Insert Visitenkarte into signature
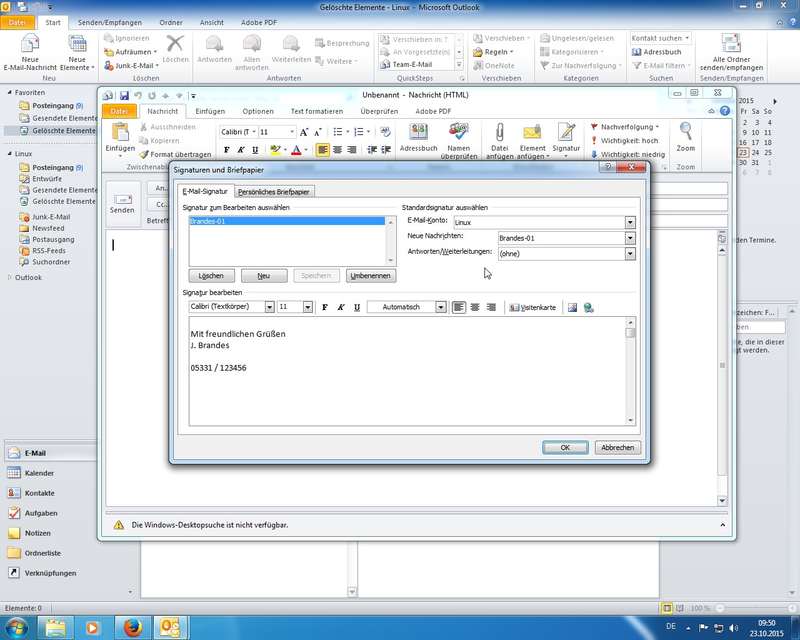The width and height of the screenshot is (800, 640). tap(533, 307)
